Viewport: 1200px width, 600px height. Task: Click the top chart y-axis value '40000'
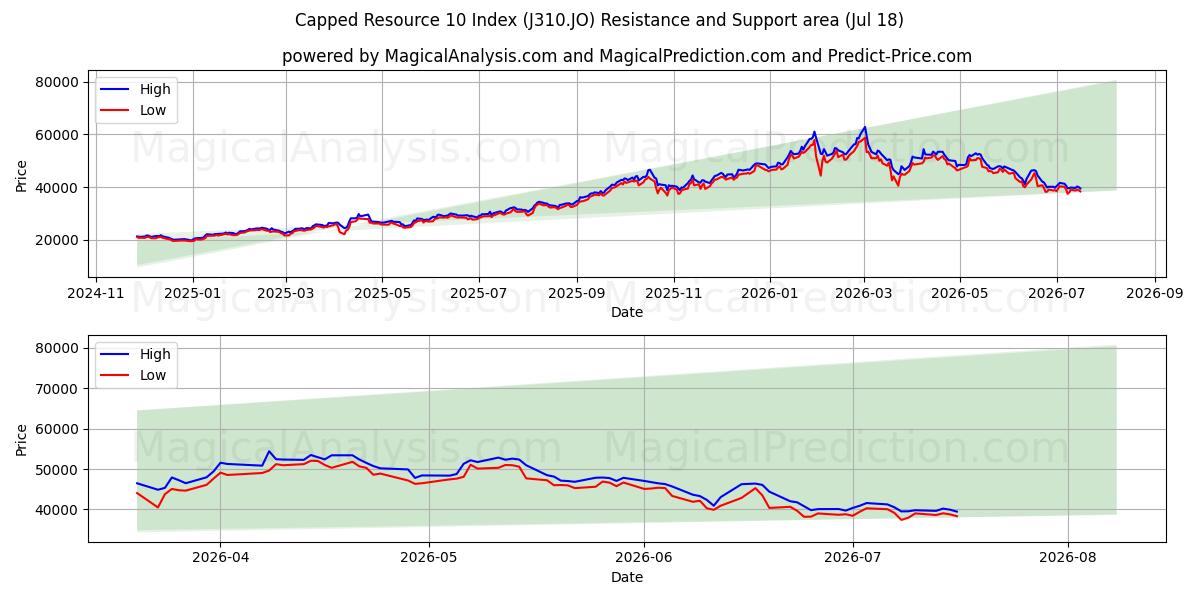[x=58, y=188]
